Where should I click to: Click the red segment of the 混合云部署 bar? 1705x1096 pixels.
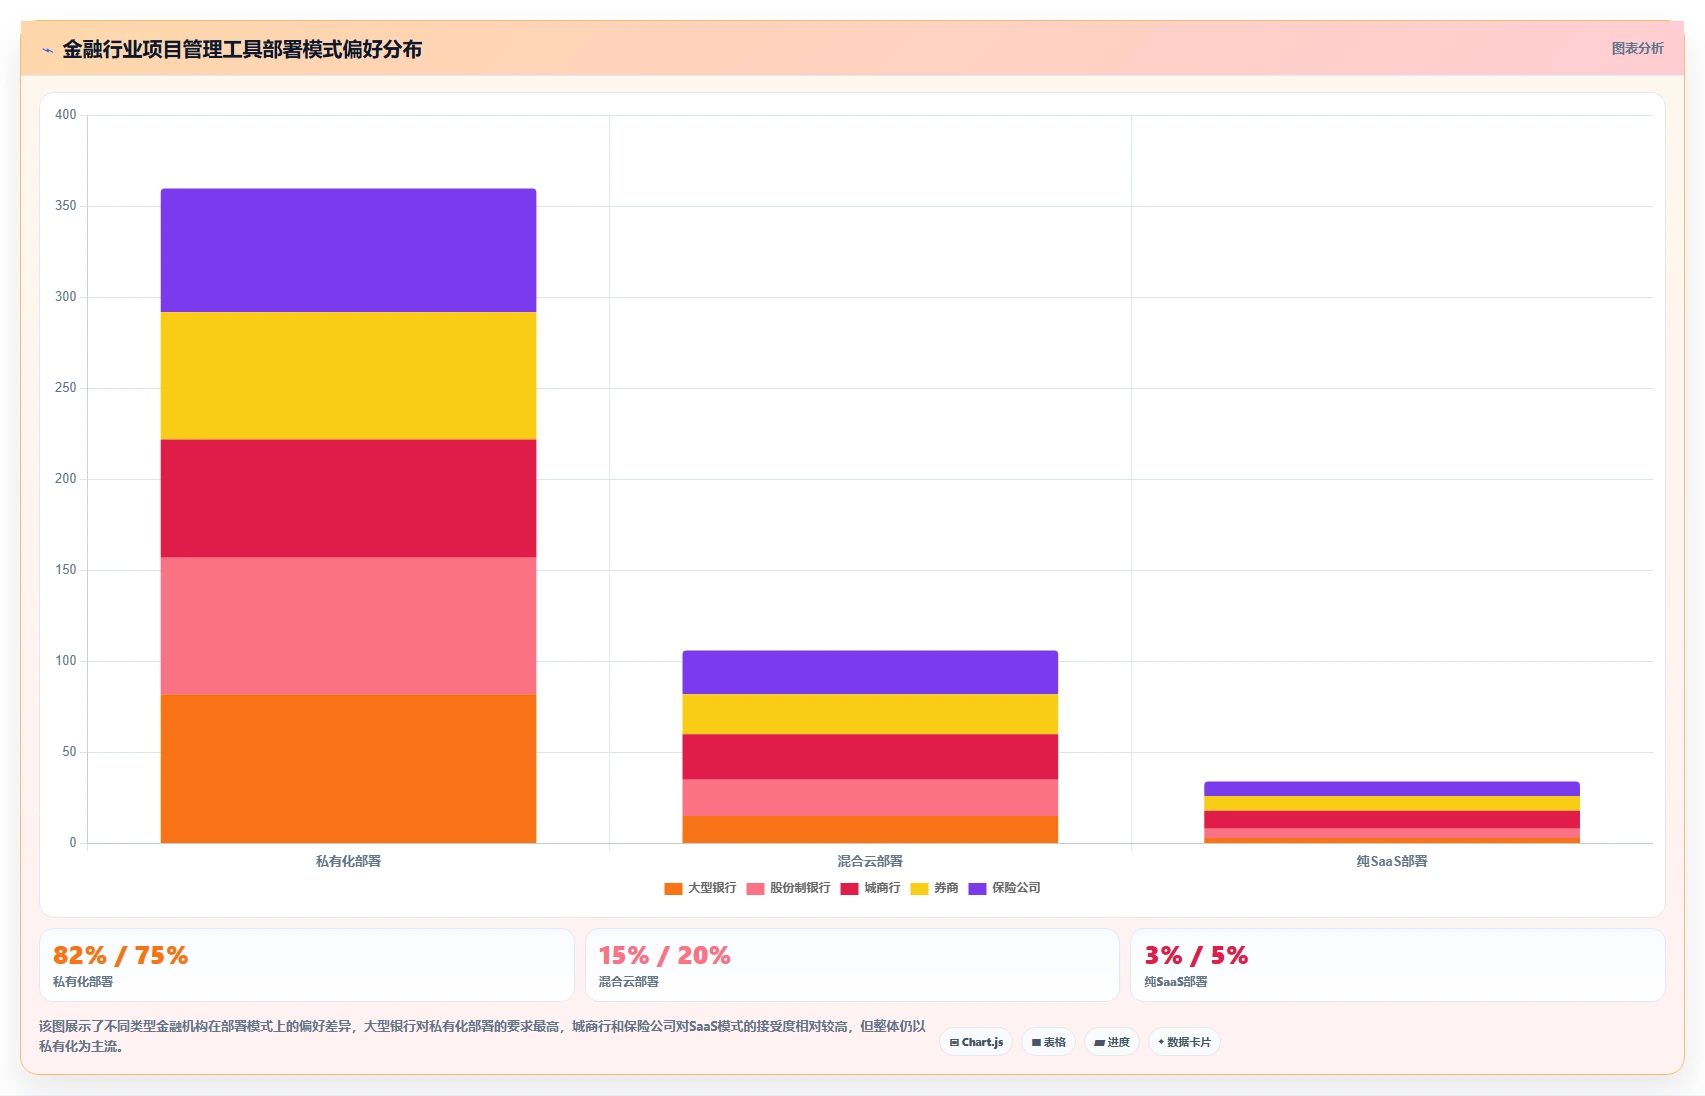[870, 757]
